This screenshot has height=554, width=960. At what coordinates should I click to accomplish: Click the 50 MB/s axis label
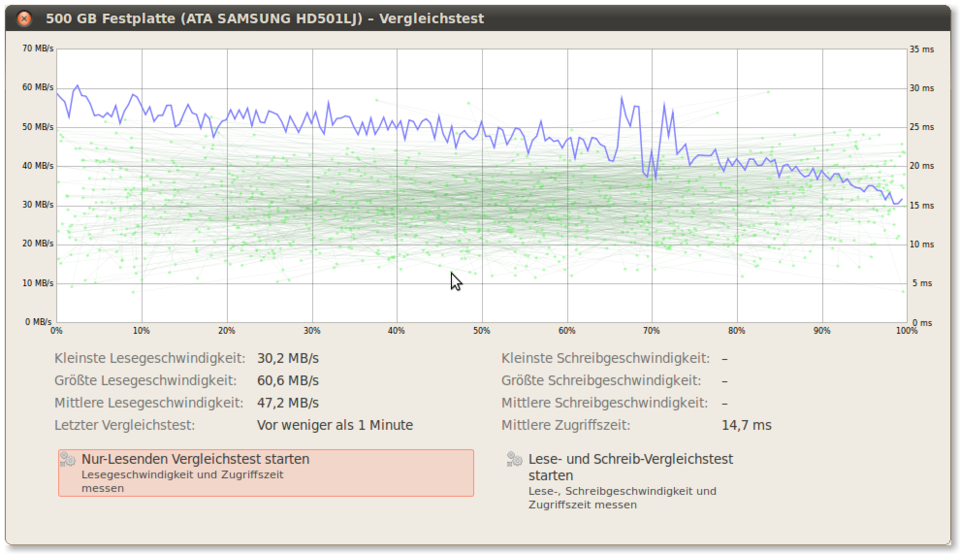click(38, 127)
